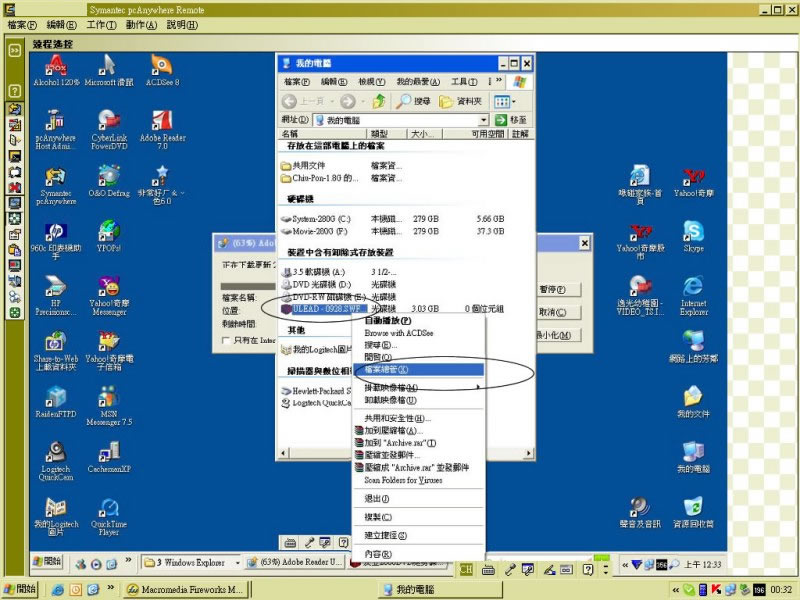Viewport: 800px width, 600px height.
Task: Select the 網路上的芳鄰 desktop icon
Action: point(693,346)
